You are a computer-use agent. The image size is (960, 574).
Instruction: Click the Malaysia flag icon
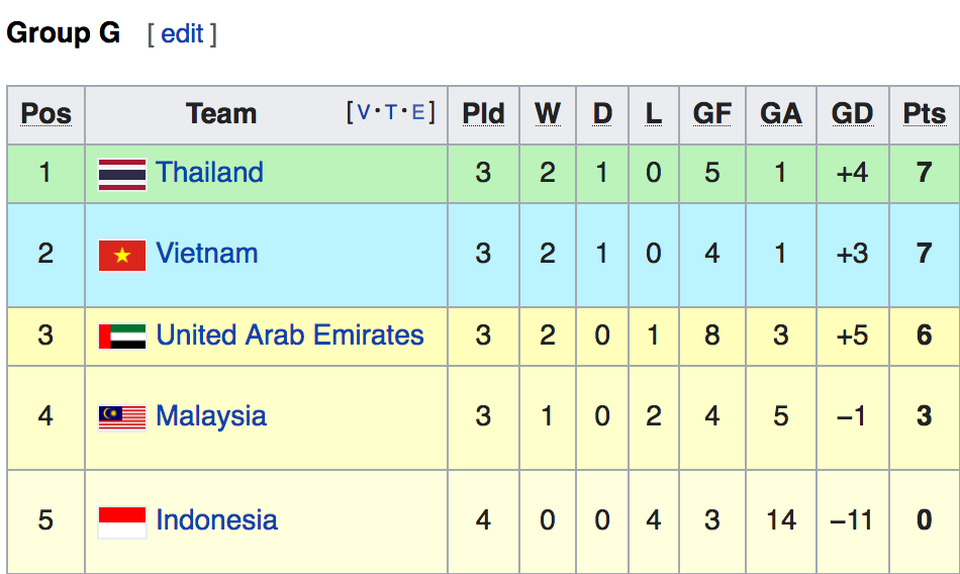(x=122, y=417)
